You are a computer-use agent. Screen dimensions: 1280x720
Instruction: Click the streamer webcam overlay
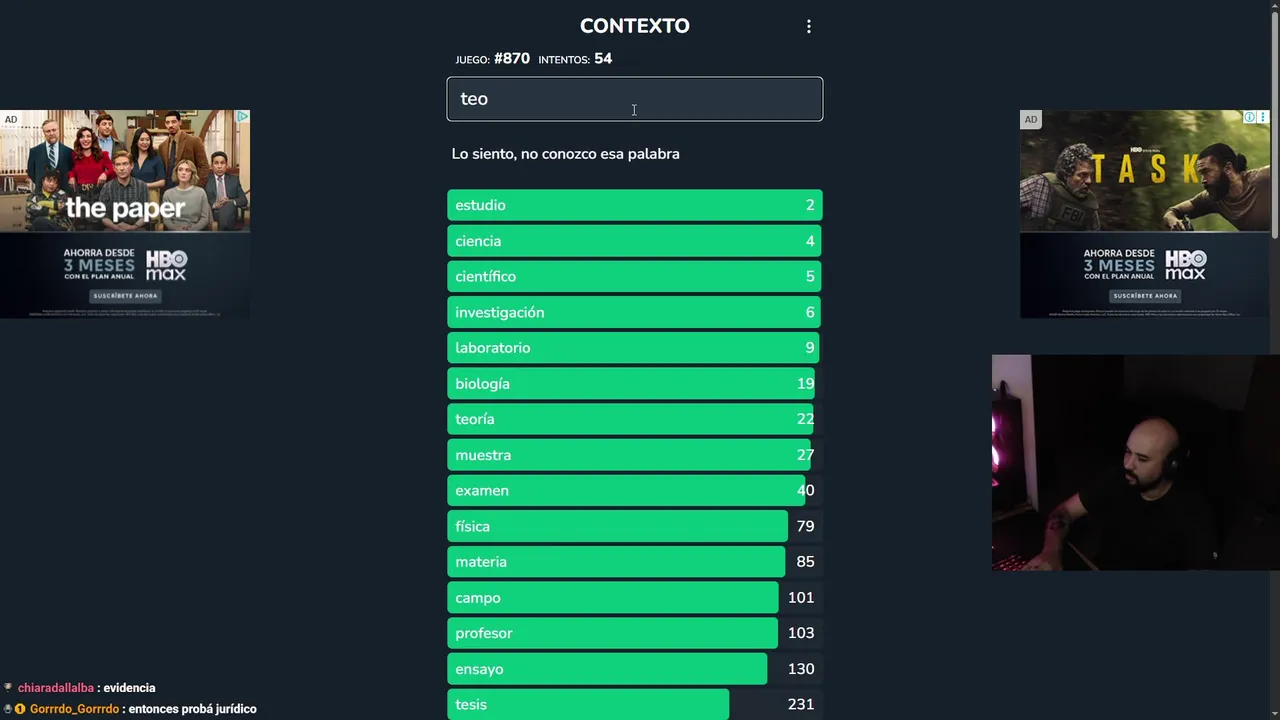click(x=1135, y=463)
